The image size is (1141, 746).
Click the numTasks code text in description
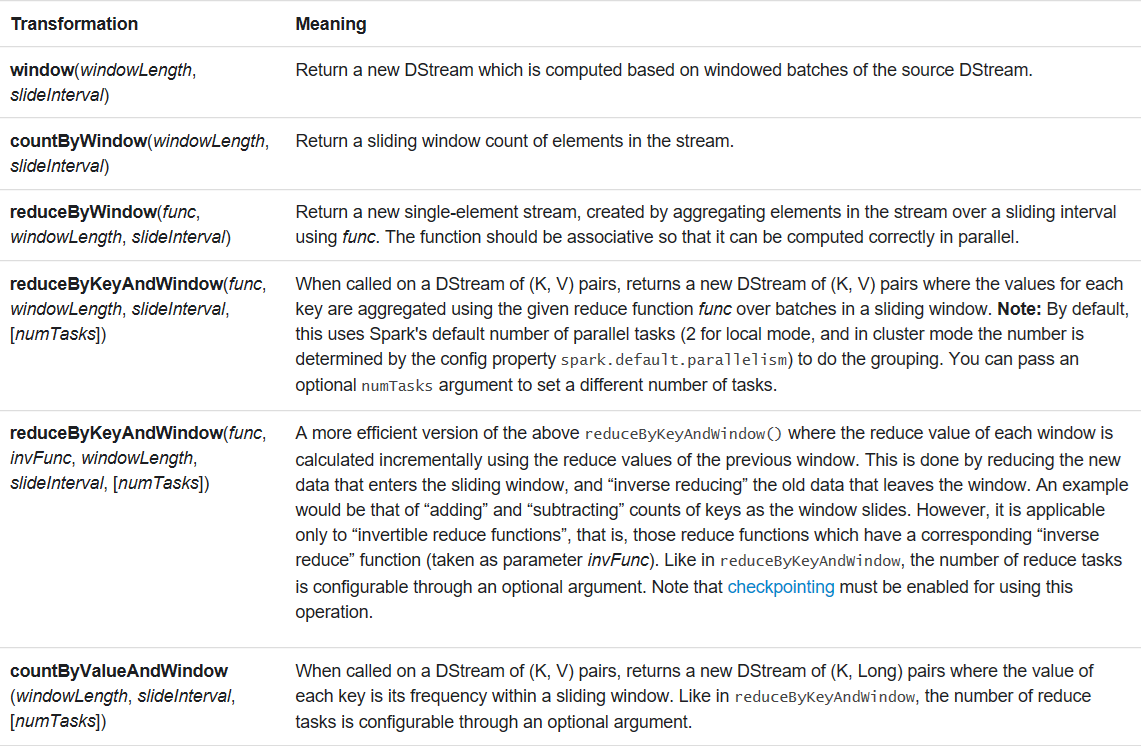click(x=397, y=385)
